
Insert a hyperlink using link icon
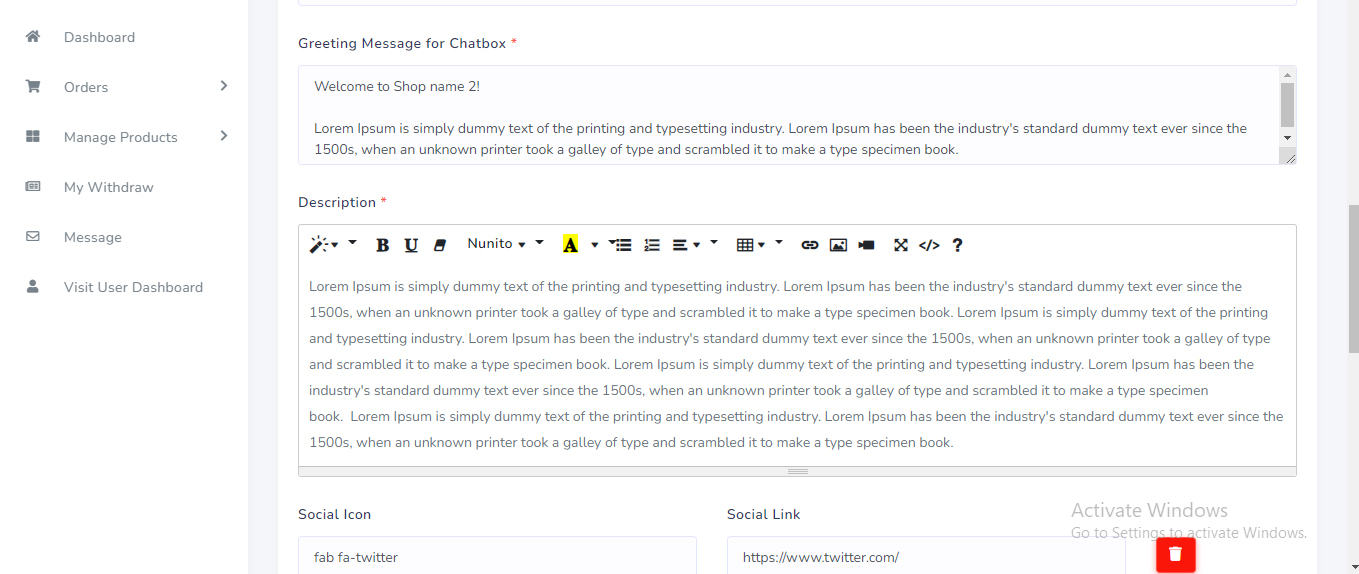pos(810,245)
